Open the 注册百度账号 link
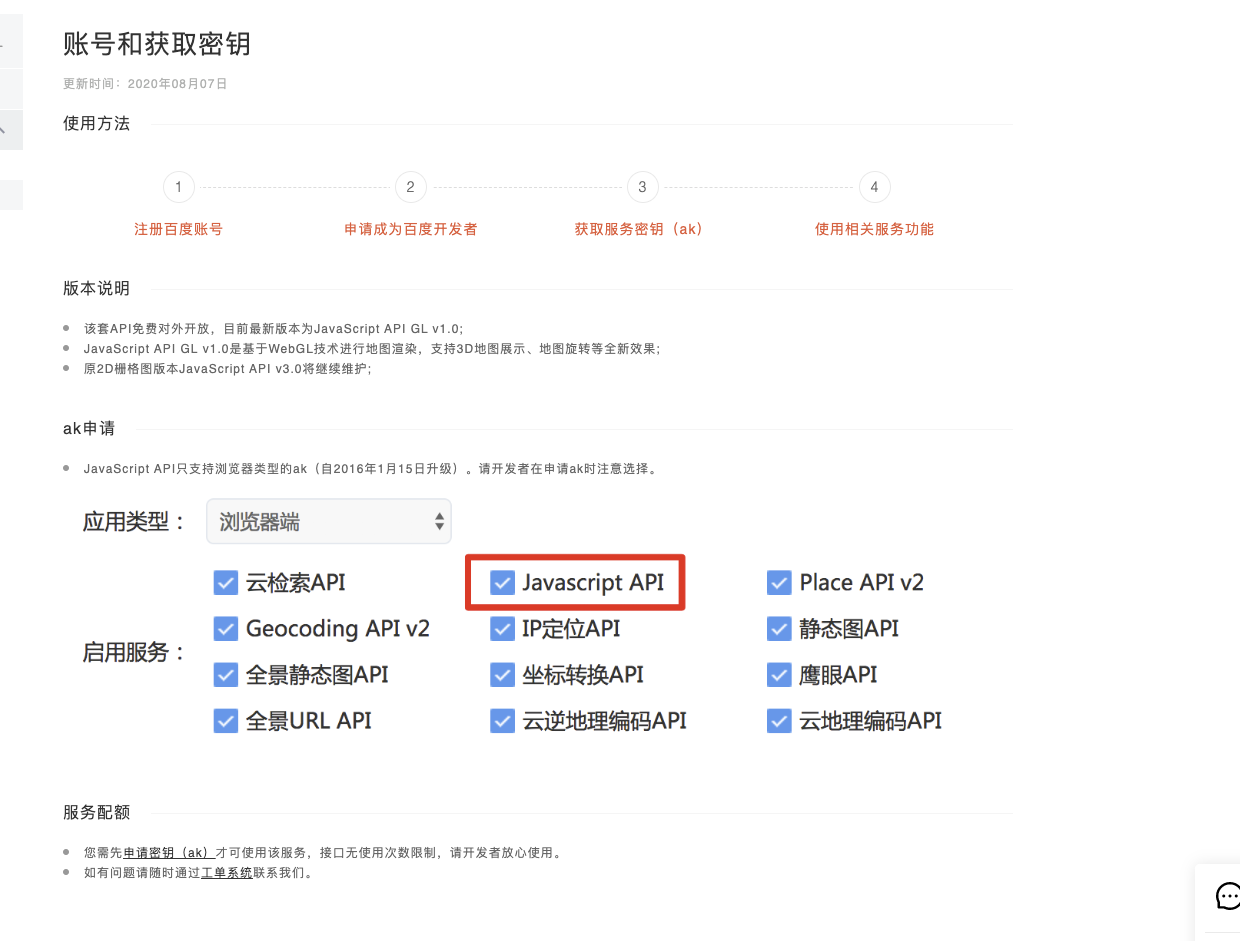 tap(178, 228)
